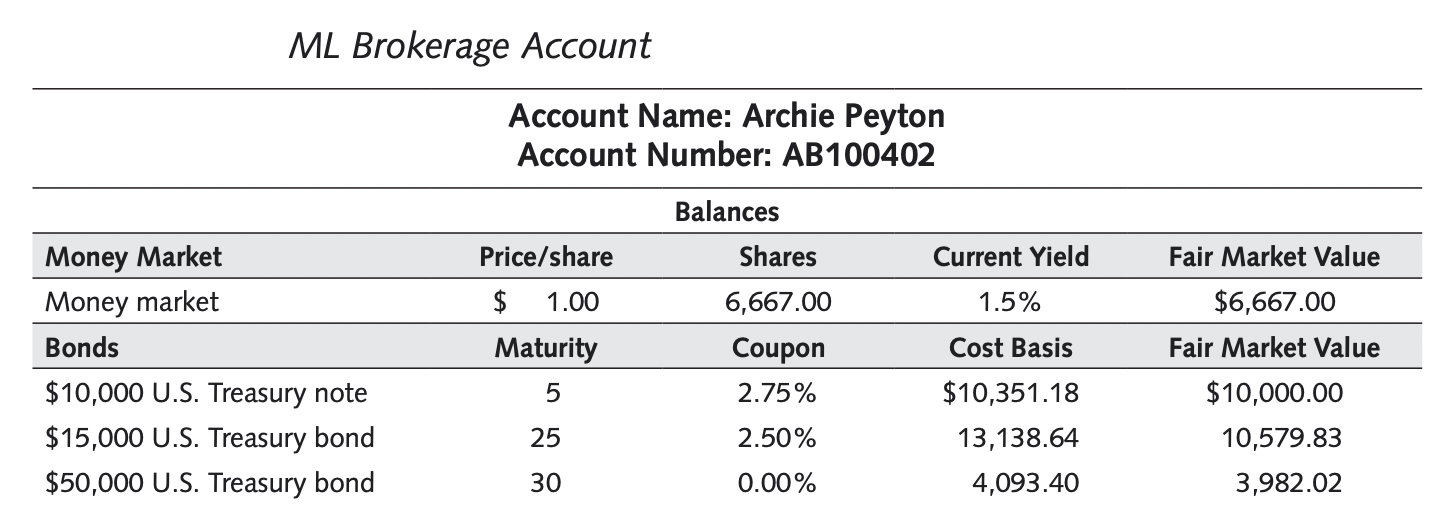Click the $10,351.18 cost basis cell
The image size is (1450, 510).
(1010, 393)
